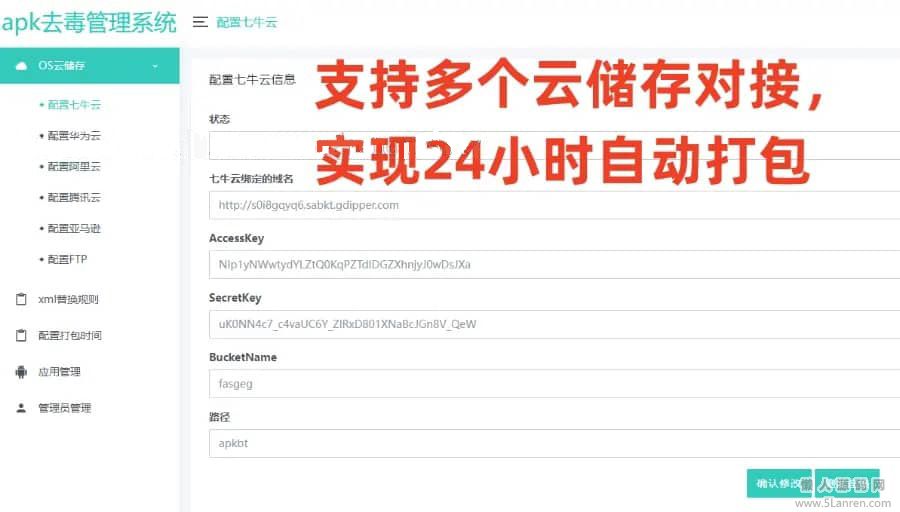The height and width of the screenshot is (512, 900).
Task: Open the 状态 dropdown field
Action: pos(554,145)
